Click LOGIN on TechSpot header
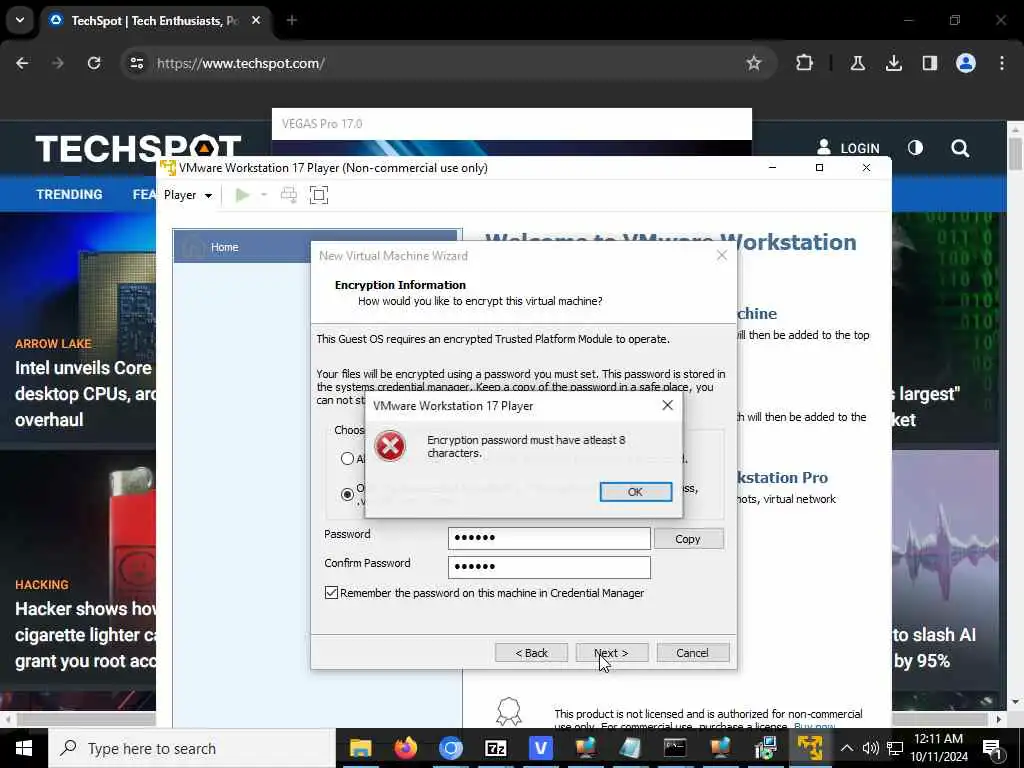This screenshot has width=1024, height=768. [x=848, y=148]
